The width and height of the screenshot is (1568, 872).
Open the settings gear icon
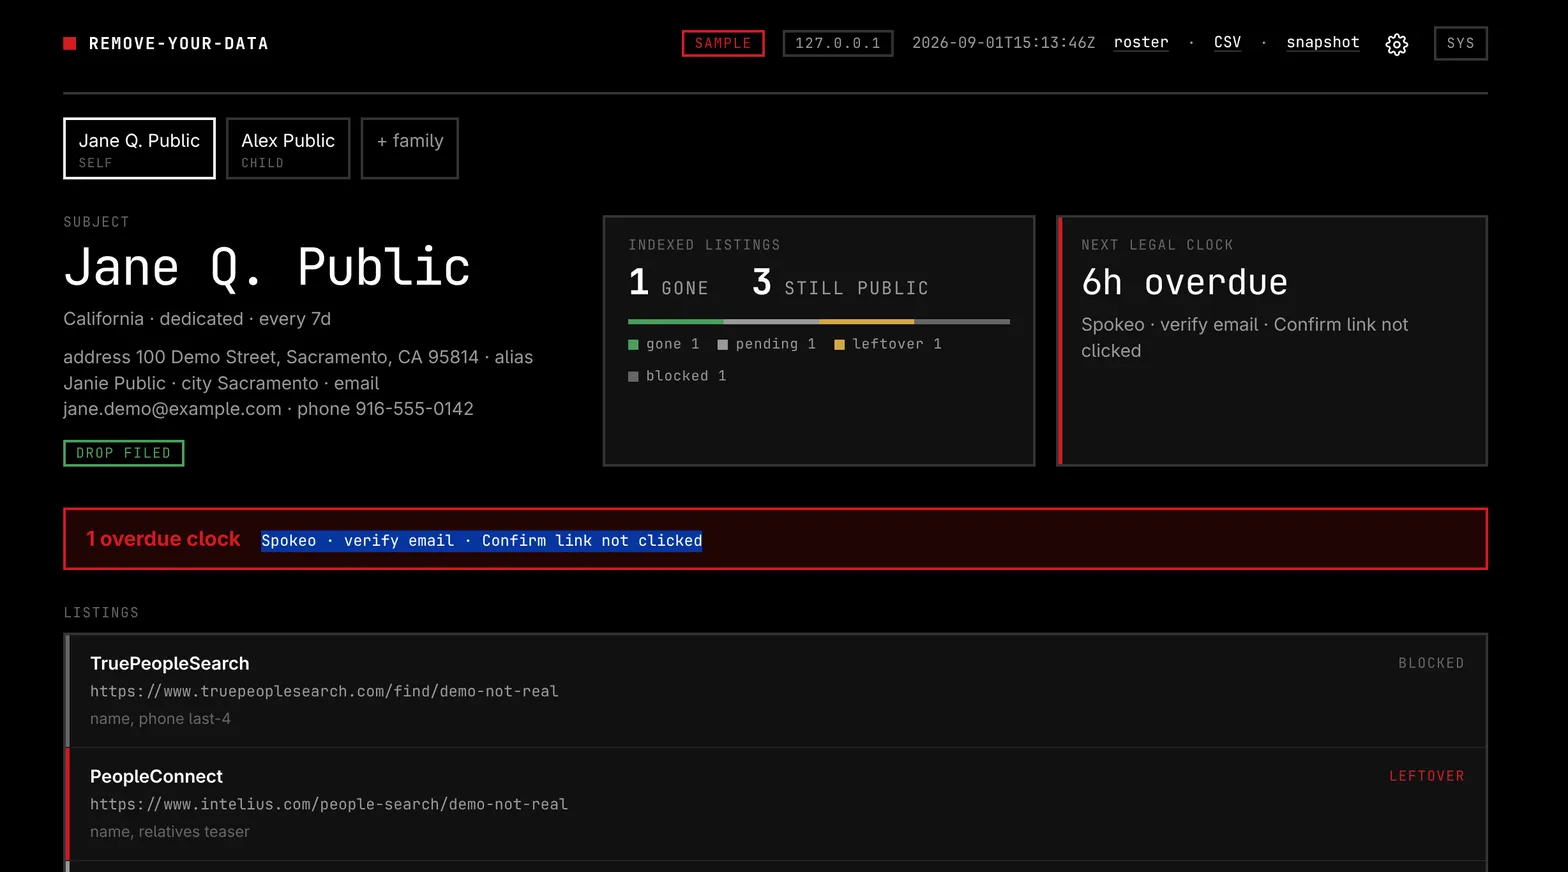(1397, 44)
